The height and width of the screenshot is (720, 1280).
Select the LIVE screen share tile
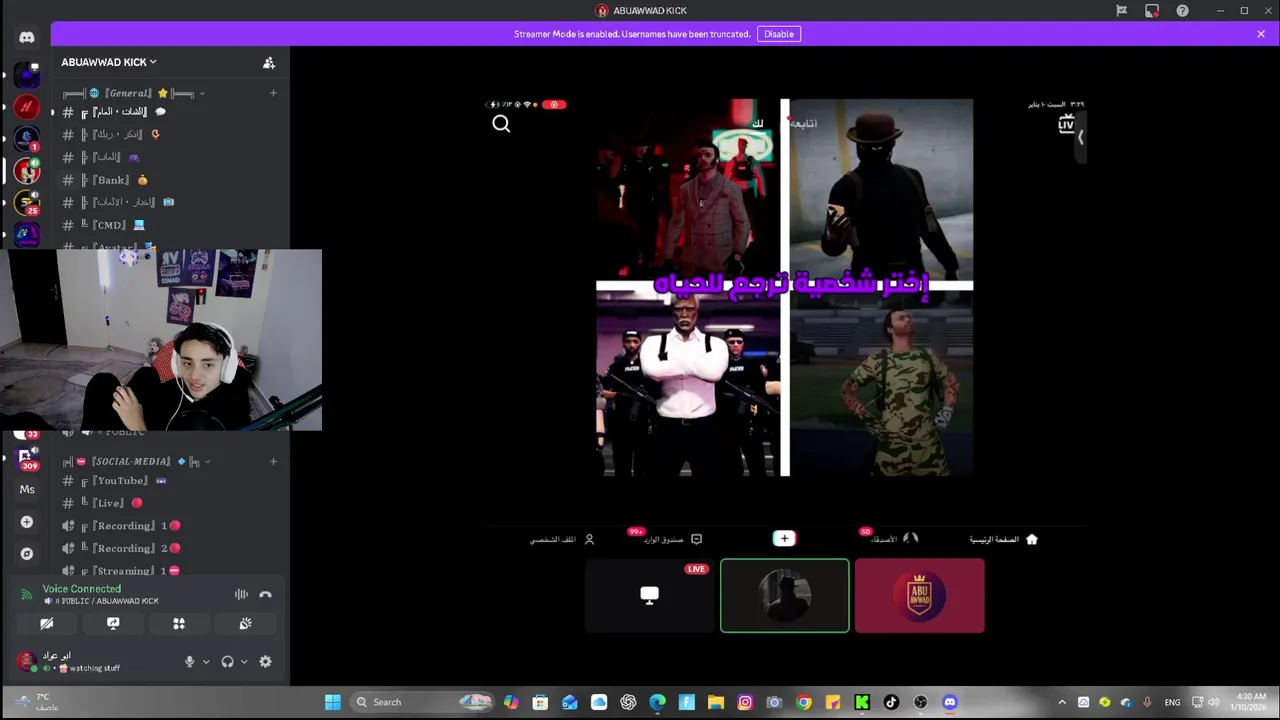pyautogui.click(x=650, y=596)
